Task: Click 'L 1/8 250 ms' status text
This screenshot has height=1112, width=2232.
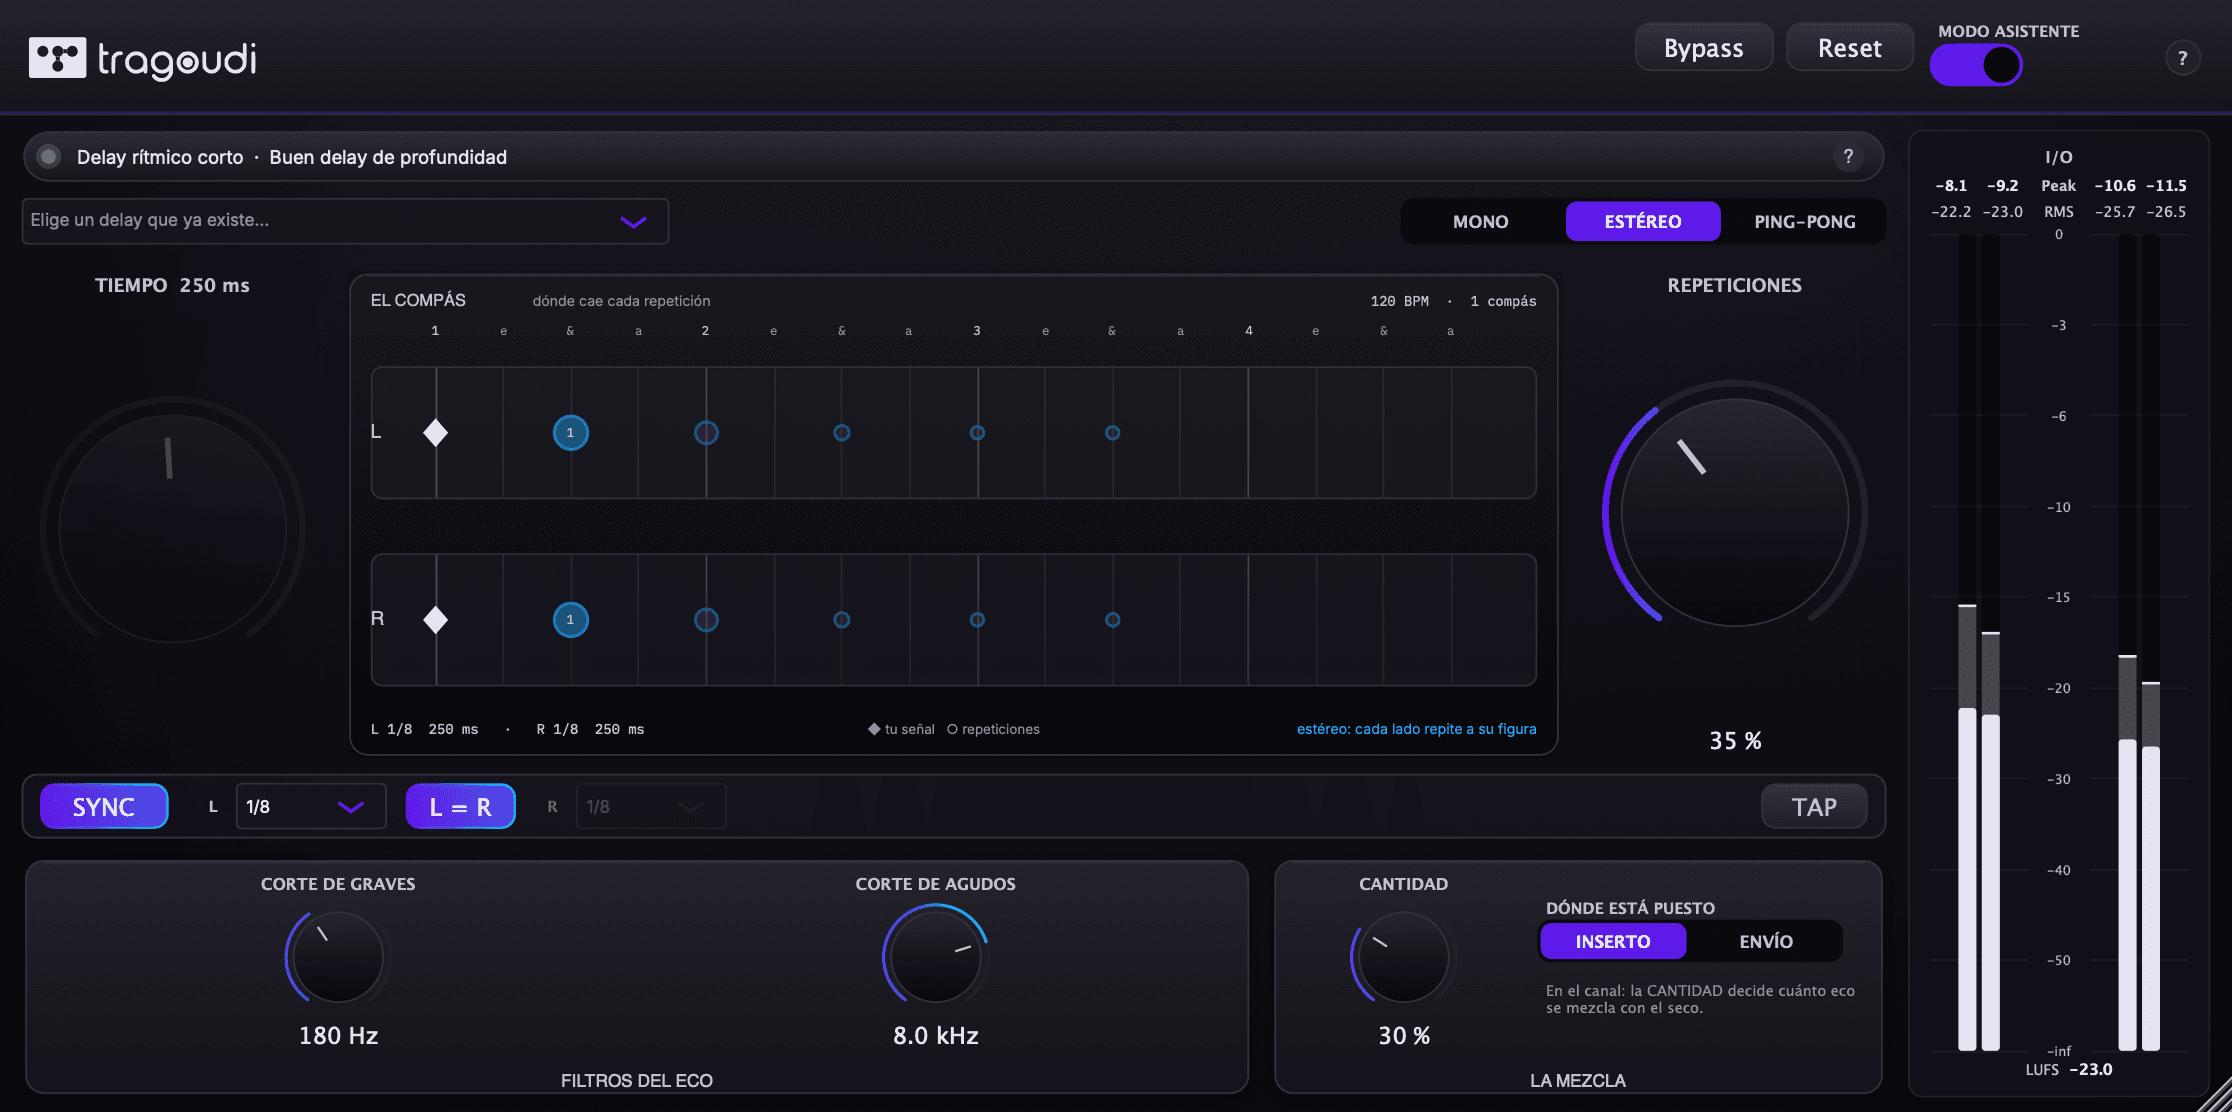Action: [424, 729]
